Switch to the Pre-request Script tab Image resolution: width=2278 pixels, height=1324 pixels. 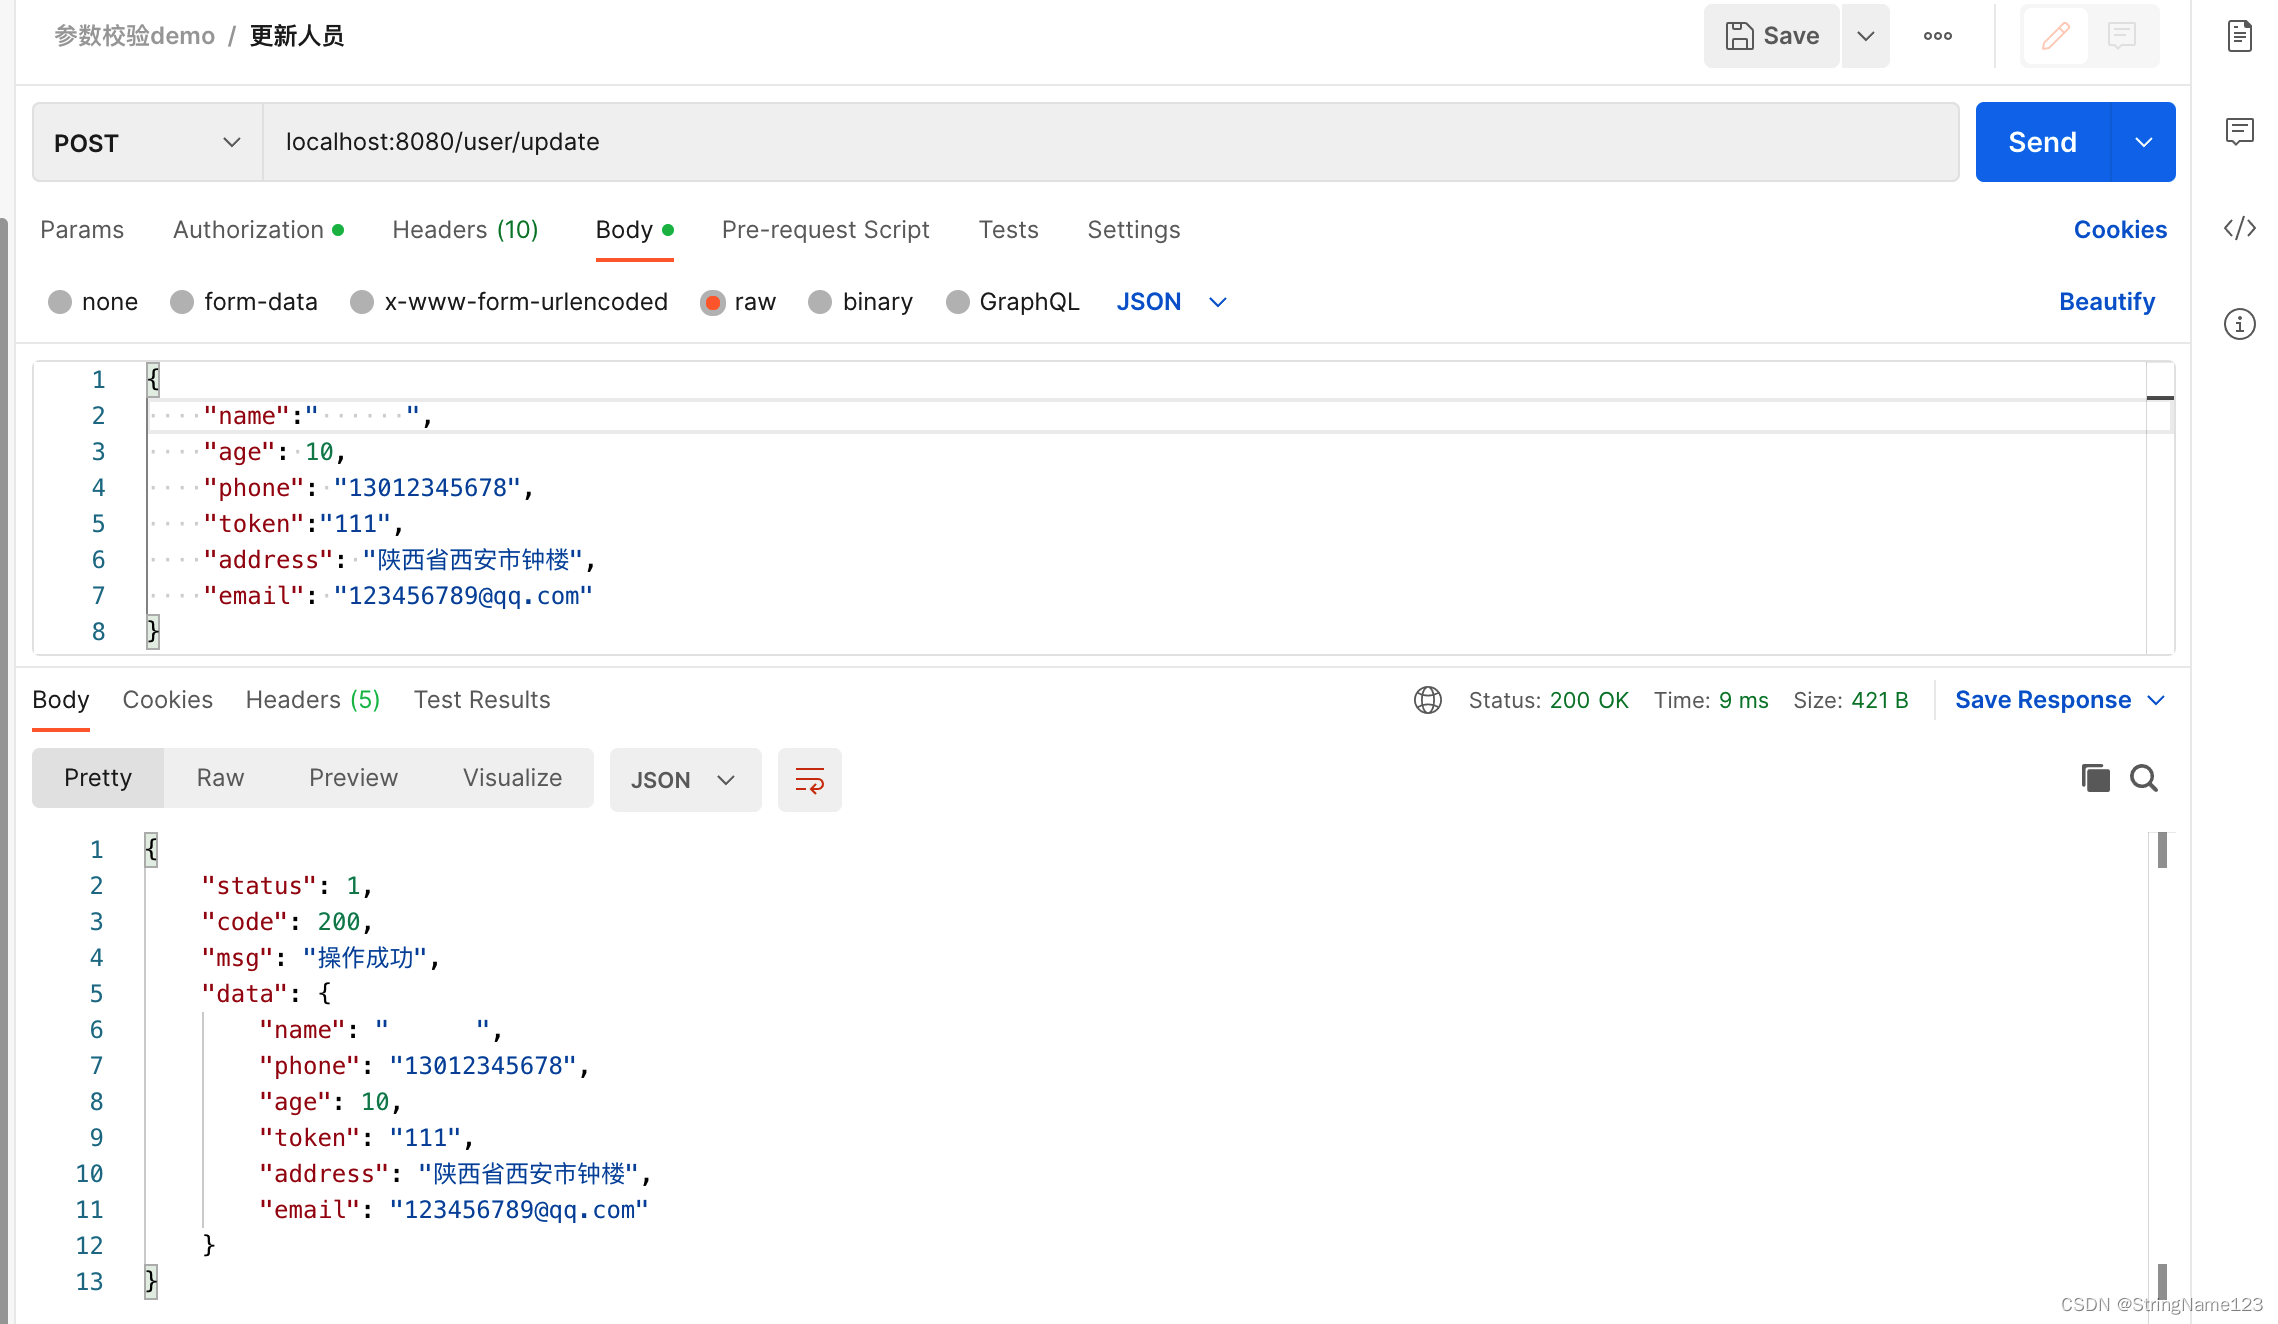(x=825, y=230)
